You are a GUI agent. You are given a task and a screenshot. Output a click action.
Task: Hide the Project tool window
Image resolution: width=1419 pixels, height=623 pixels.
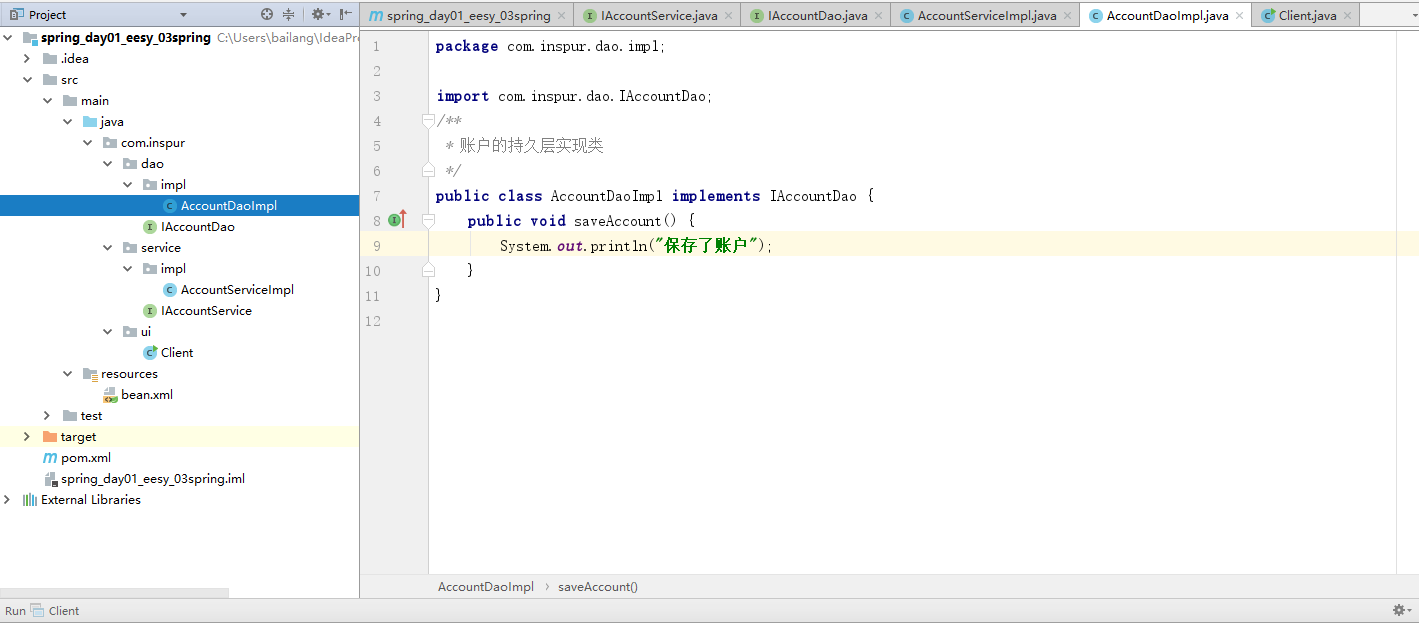click(x=346, y=14)
